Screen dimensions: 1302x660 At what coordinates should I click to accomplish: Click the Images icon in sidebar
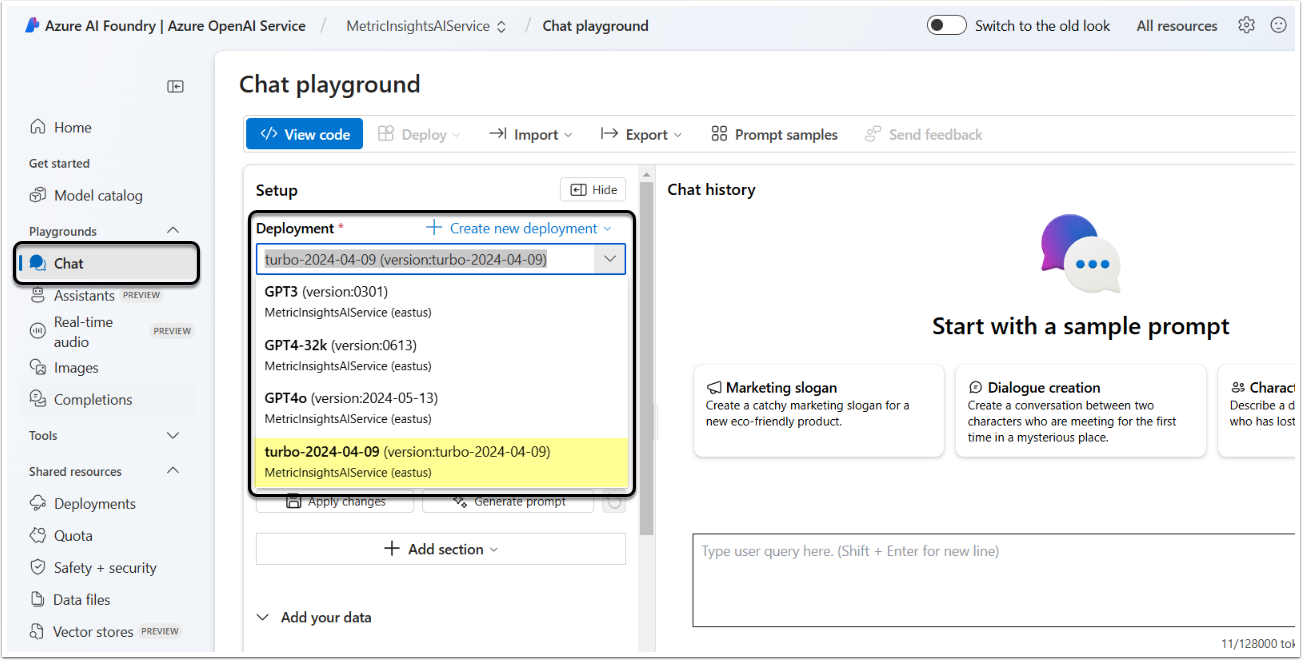click(38, 367)
